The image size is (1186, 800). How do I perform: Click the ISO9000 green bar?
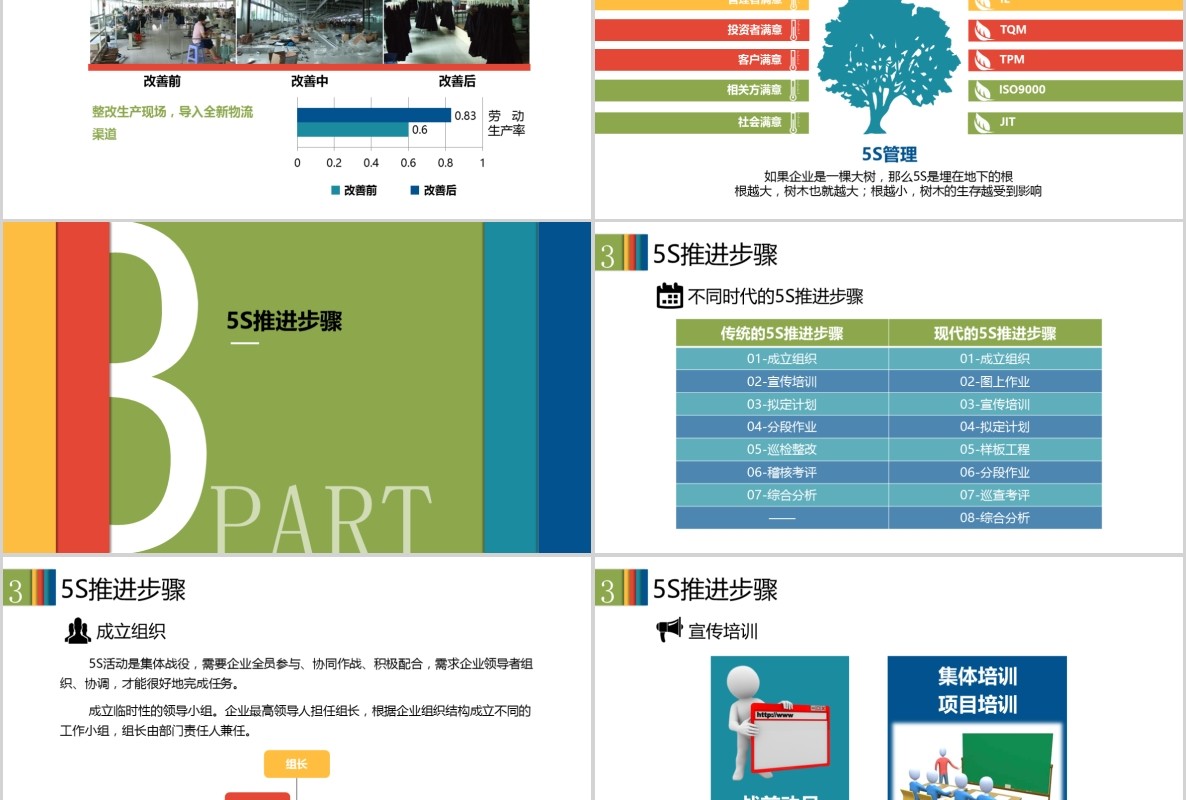pyautogui.click(x=1075, y=91)
